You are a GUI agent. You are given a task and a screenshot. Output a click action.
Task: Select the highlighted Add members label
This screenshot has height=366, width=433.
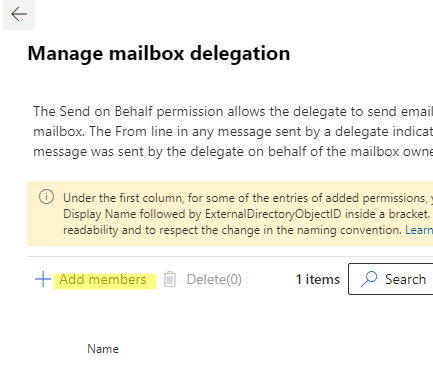click(x=103, y=279)
